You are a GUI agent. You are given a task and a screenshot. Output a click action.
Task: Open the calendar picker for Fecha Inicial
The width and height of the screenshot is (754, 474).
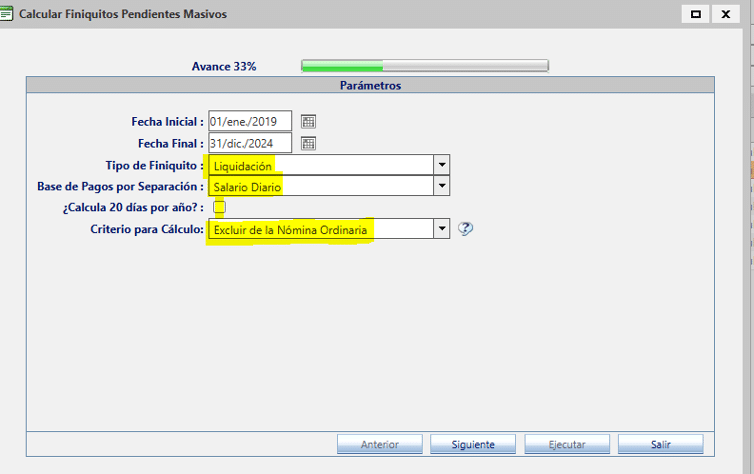[x=309, y=121]
